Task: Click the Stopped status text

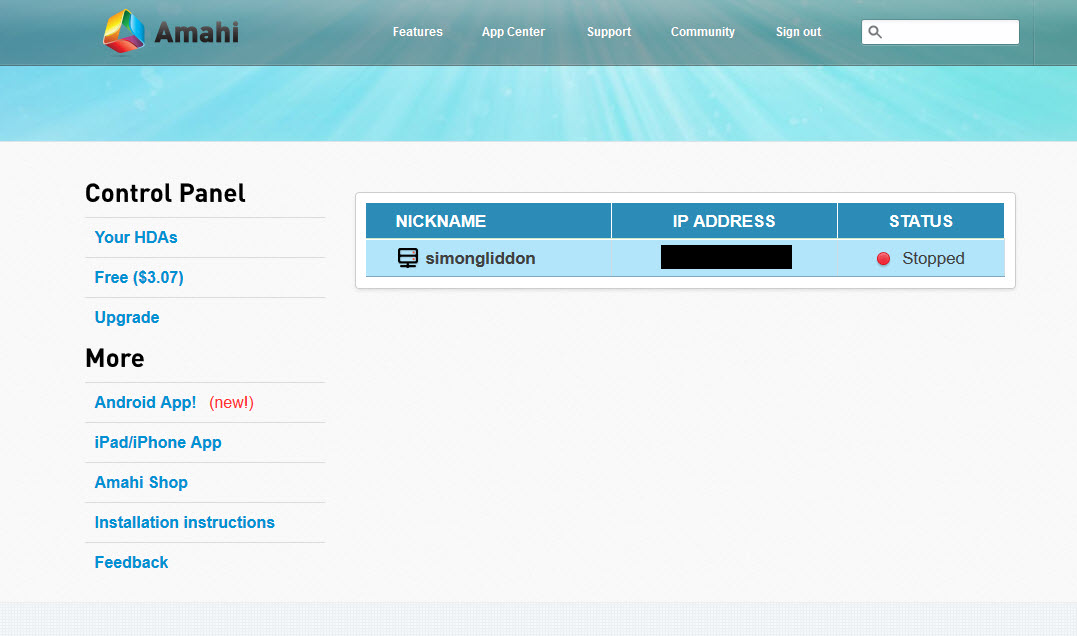Action: (933, 258)
